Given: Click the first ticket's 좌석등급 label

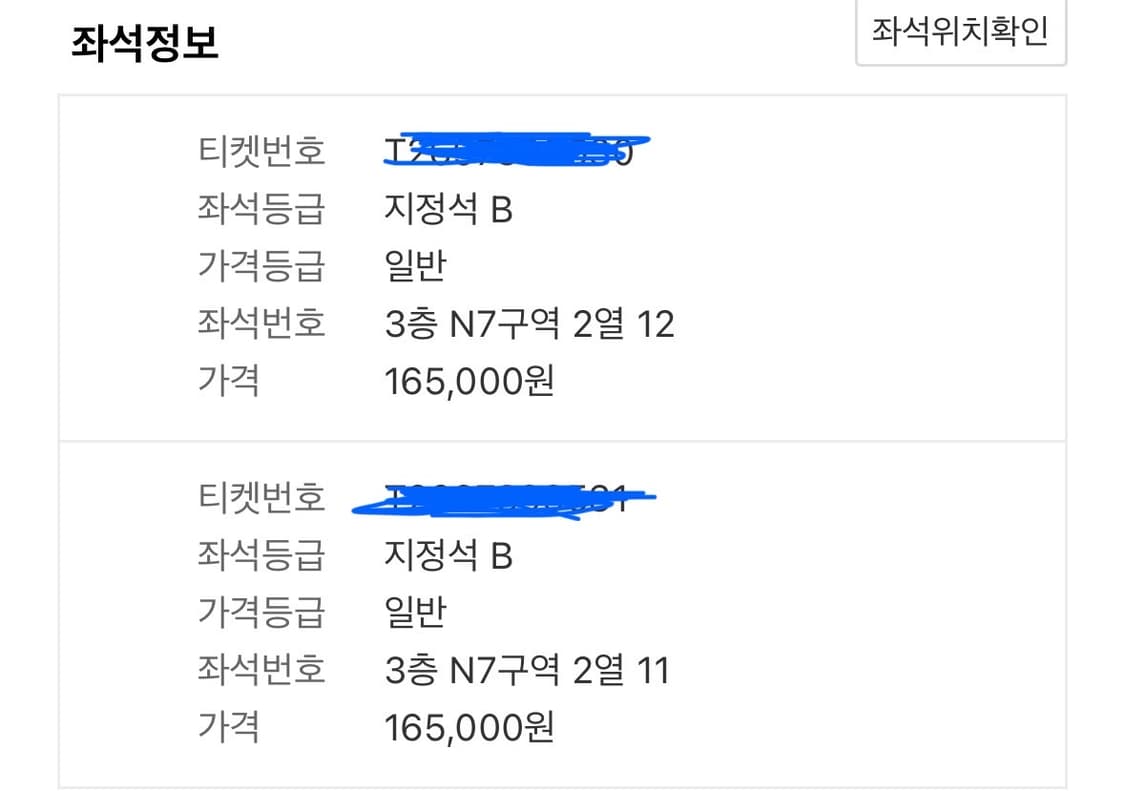Looking at the screenshot, I should pos(262,210).
